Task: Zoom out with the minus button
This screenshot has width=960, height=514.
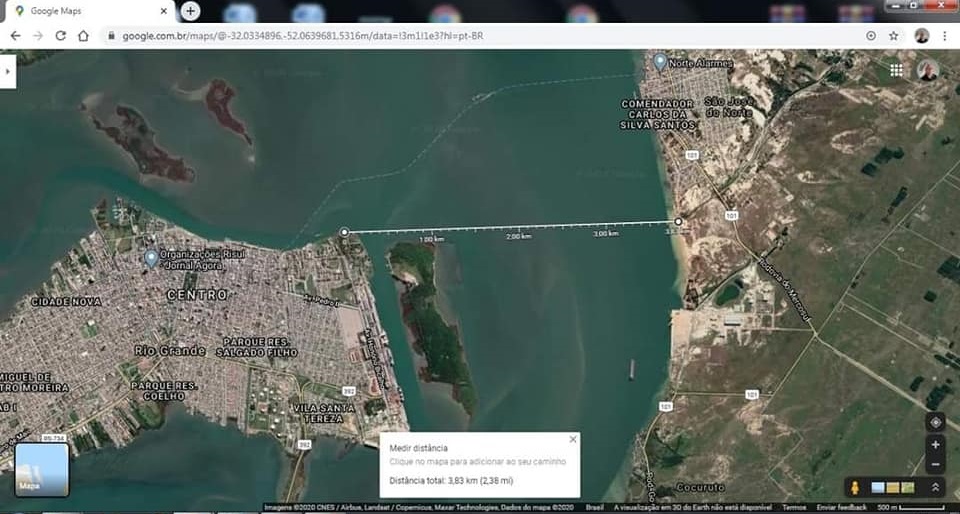Action: (936, 464)
